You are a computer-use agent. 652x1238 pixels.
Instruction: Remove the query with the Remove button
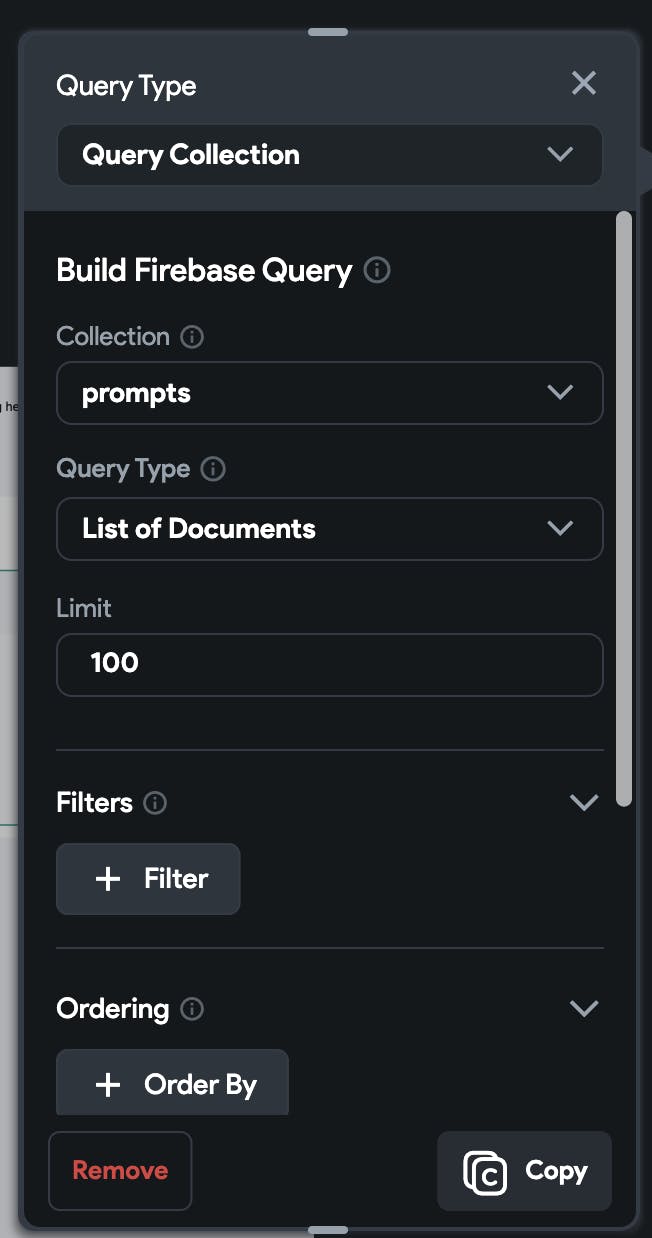120,1171
